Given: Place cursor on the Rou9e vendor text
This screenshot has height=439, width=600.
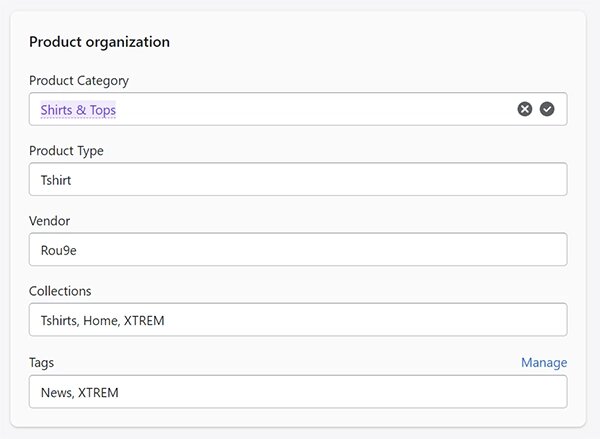Looking at the screenshot, I should coord(59,250).
